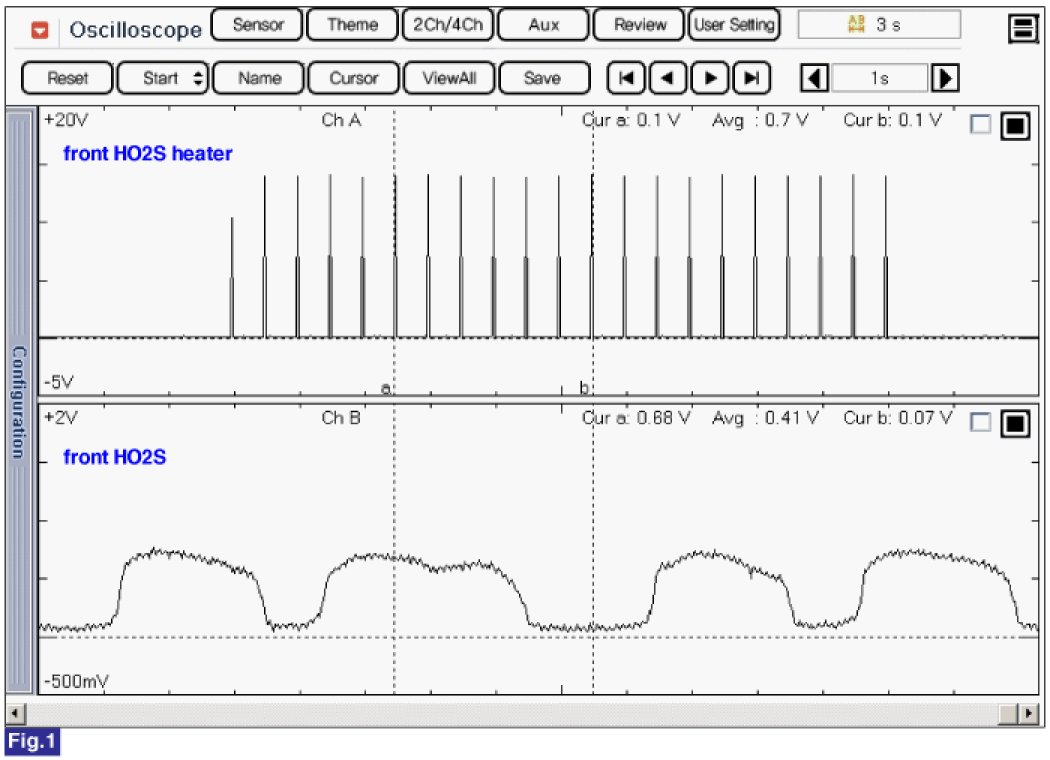Click the -500mV scale label

pyautogui.click(x=76, y=681)
